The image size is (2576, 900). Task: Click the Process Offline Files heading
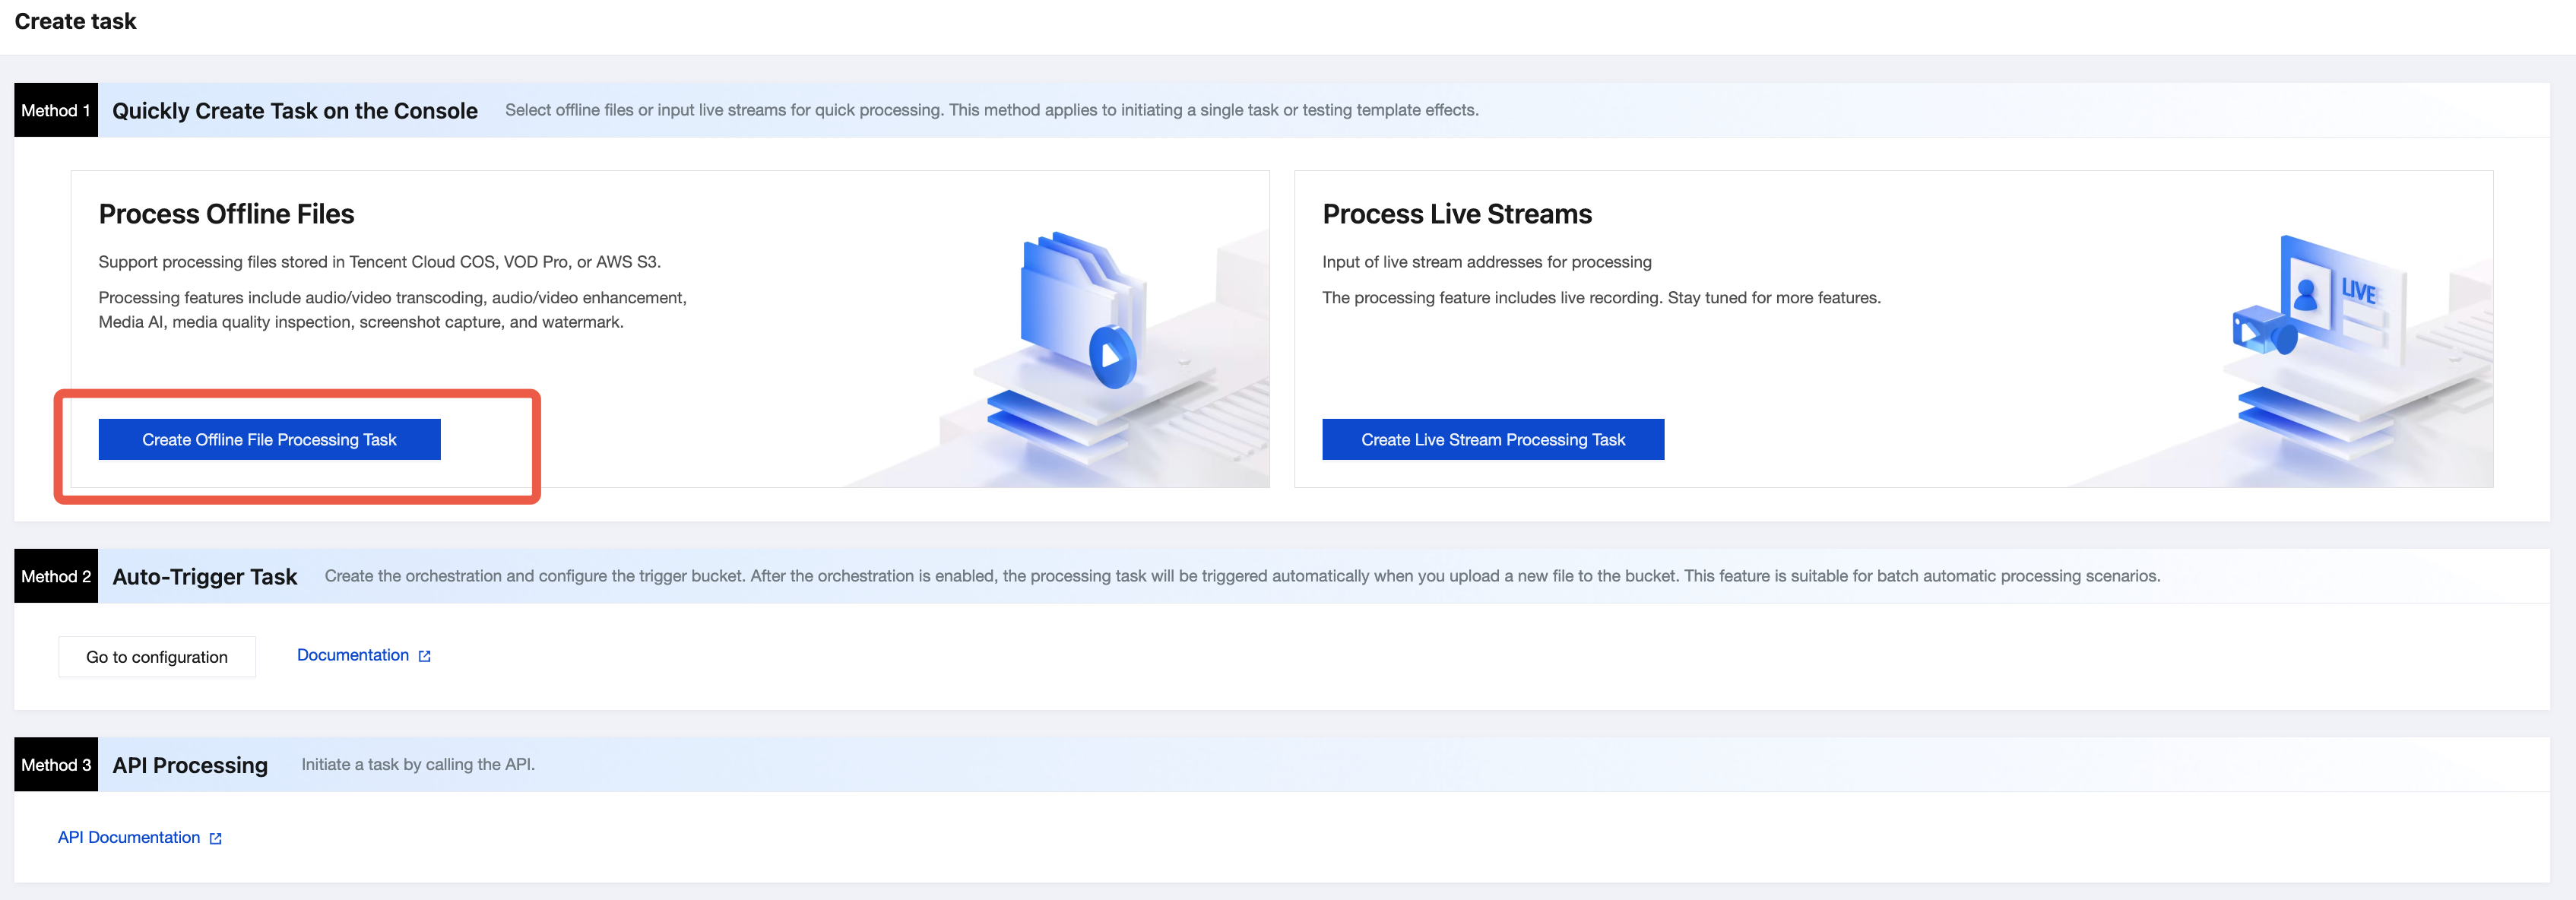click(x=226, y=214)
